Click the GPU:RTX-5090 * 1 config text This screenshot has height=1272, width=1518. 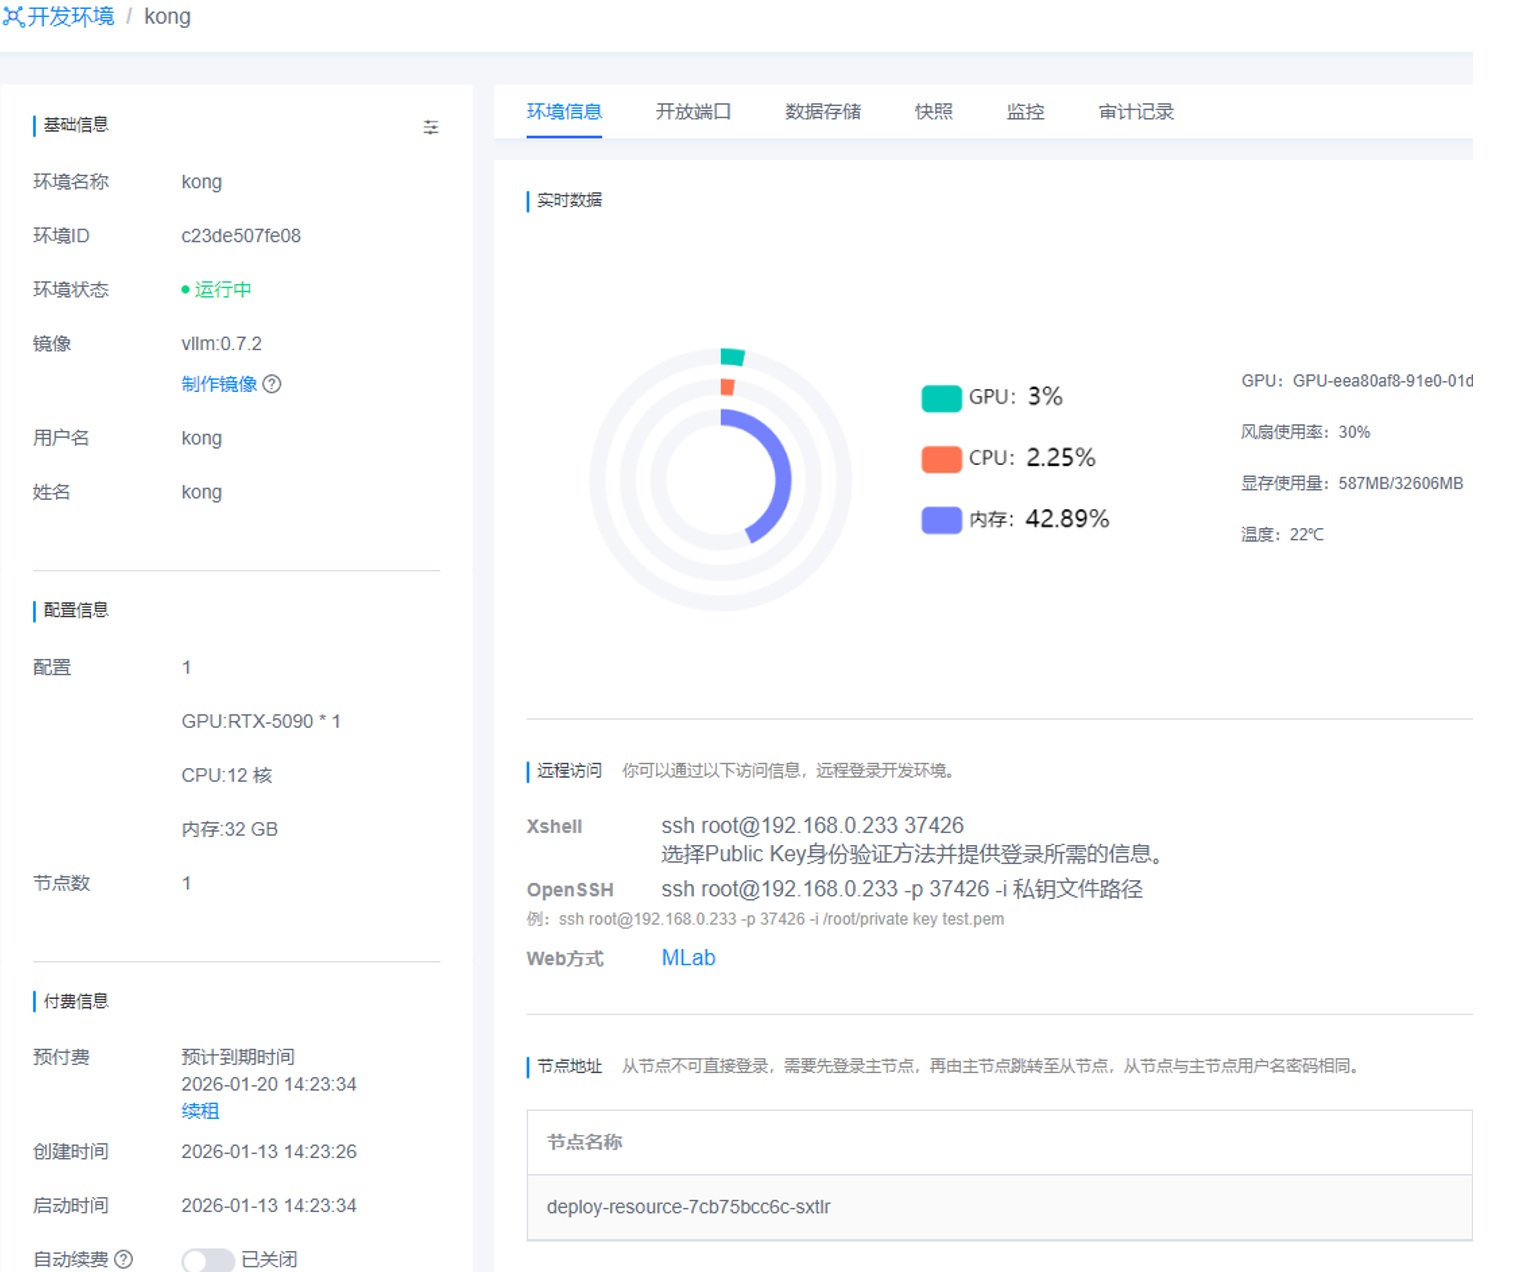261,722
